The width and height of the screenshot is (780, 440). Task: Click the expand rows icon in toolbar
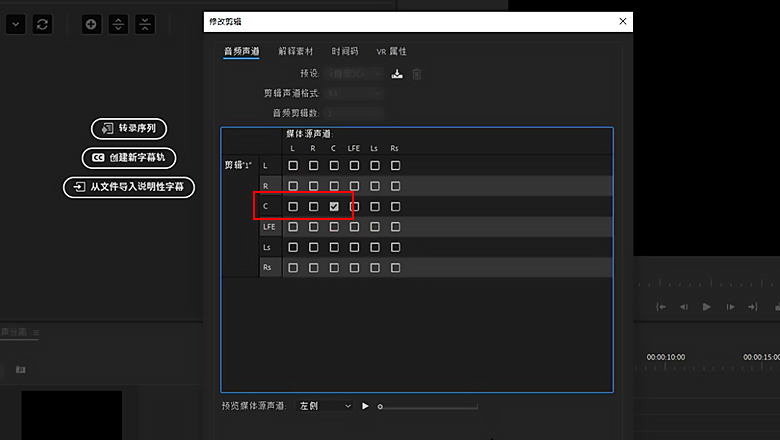click(118, 24)
